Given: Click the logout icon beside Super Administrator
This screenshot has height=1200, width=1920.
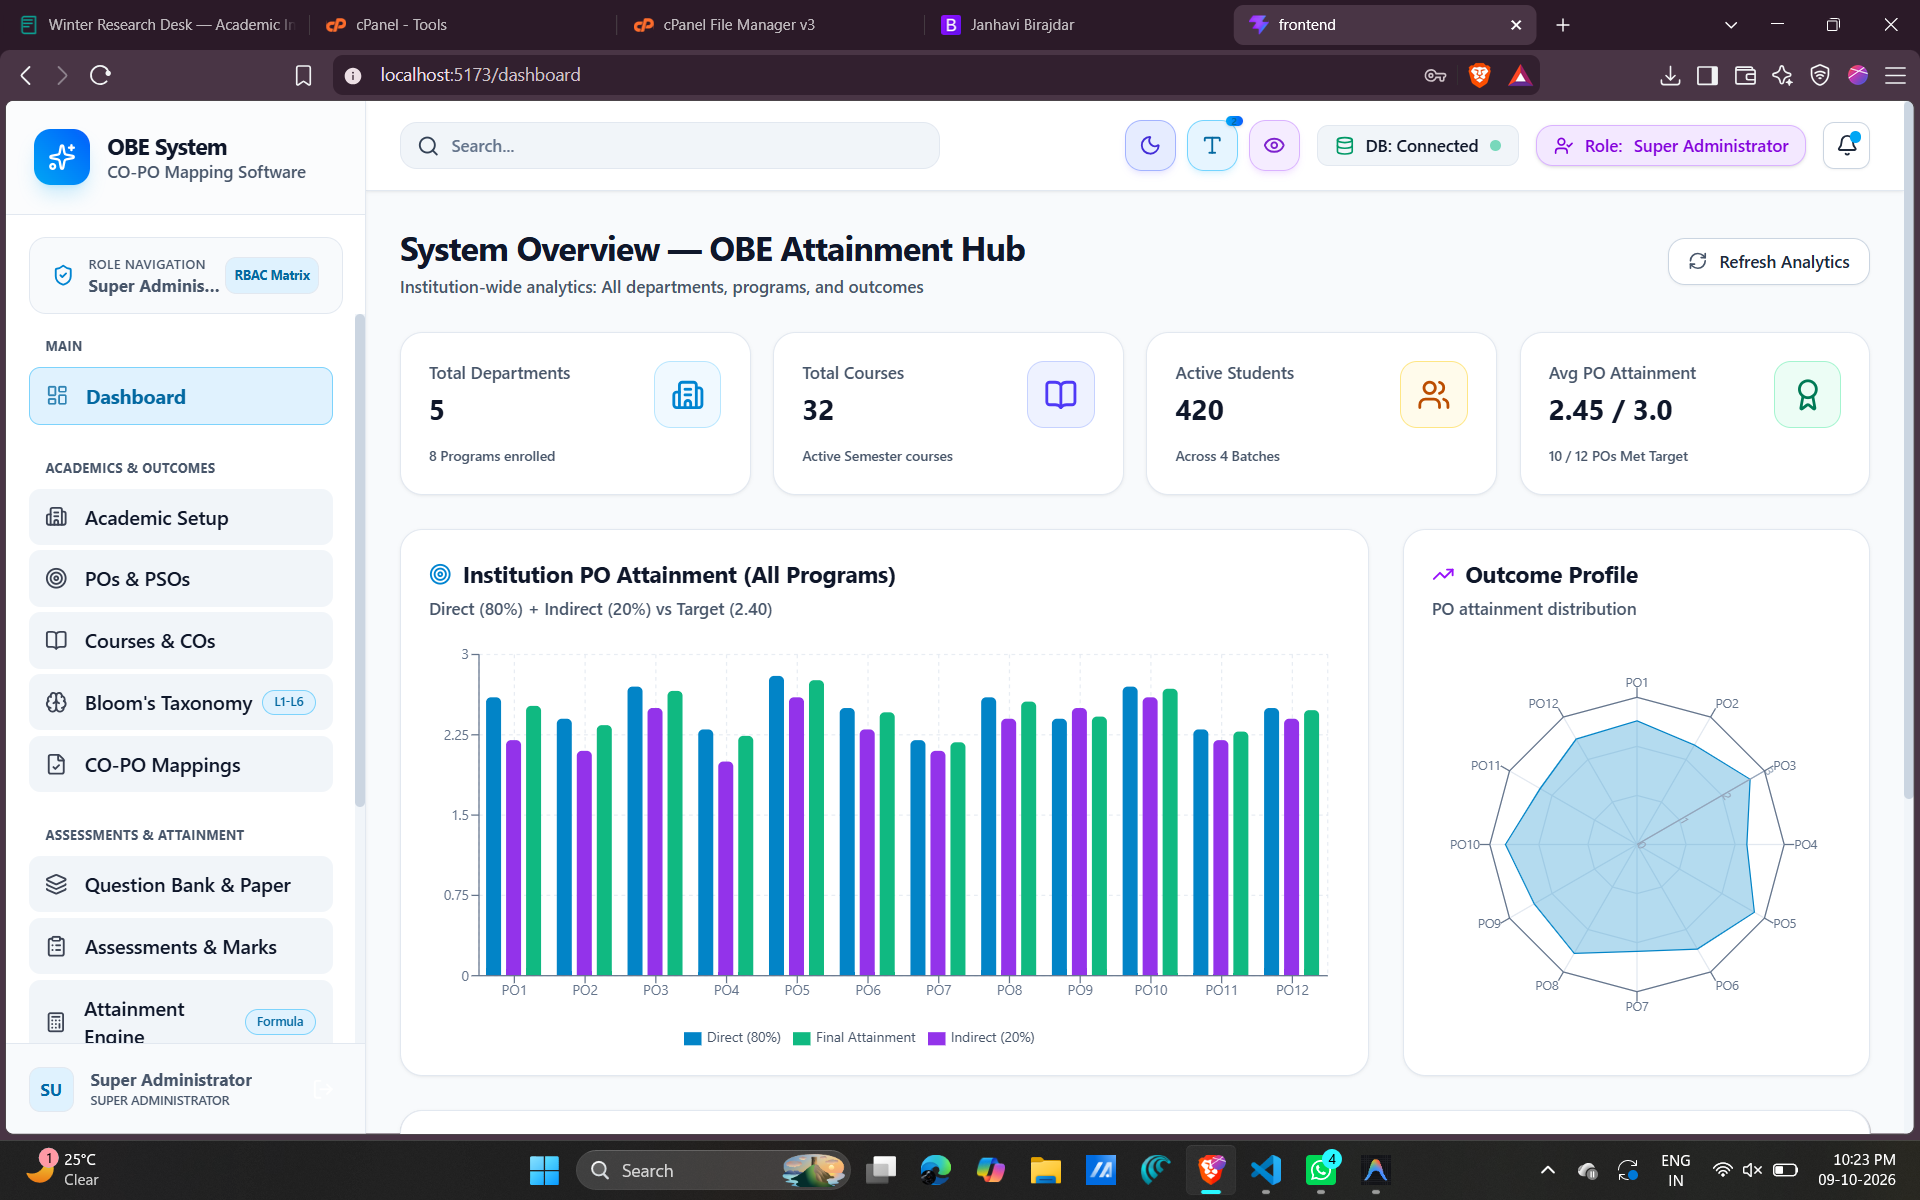Looking at the screenshot, I should tap(323, 1089).
